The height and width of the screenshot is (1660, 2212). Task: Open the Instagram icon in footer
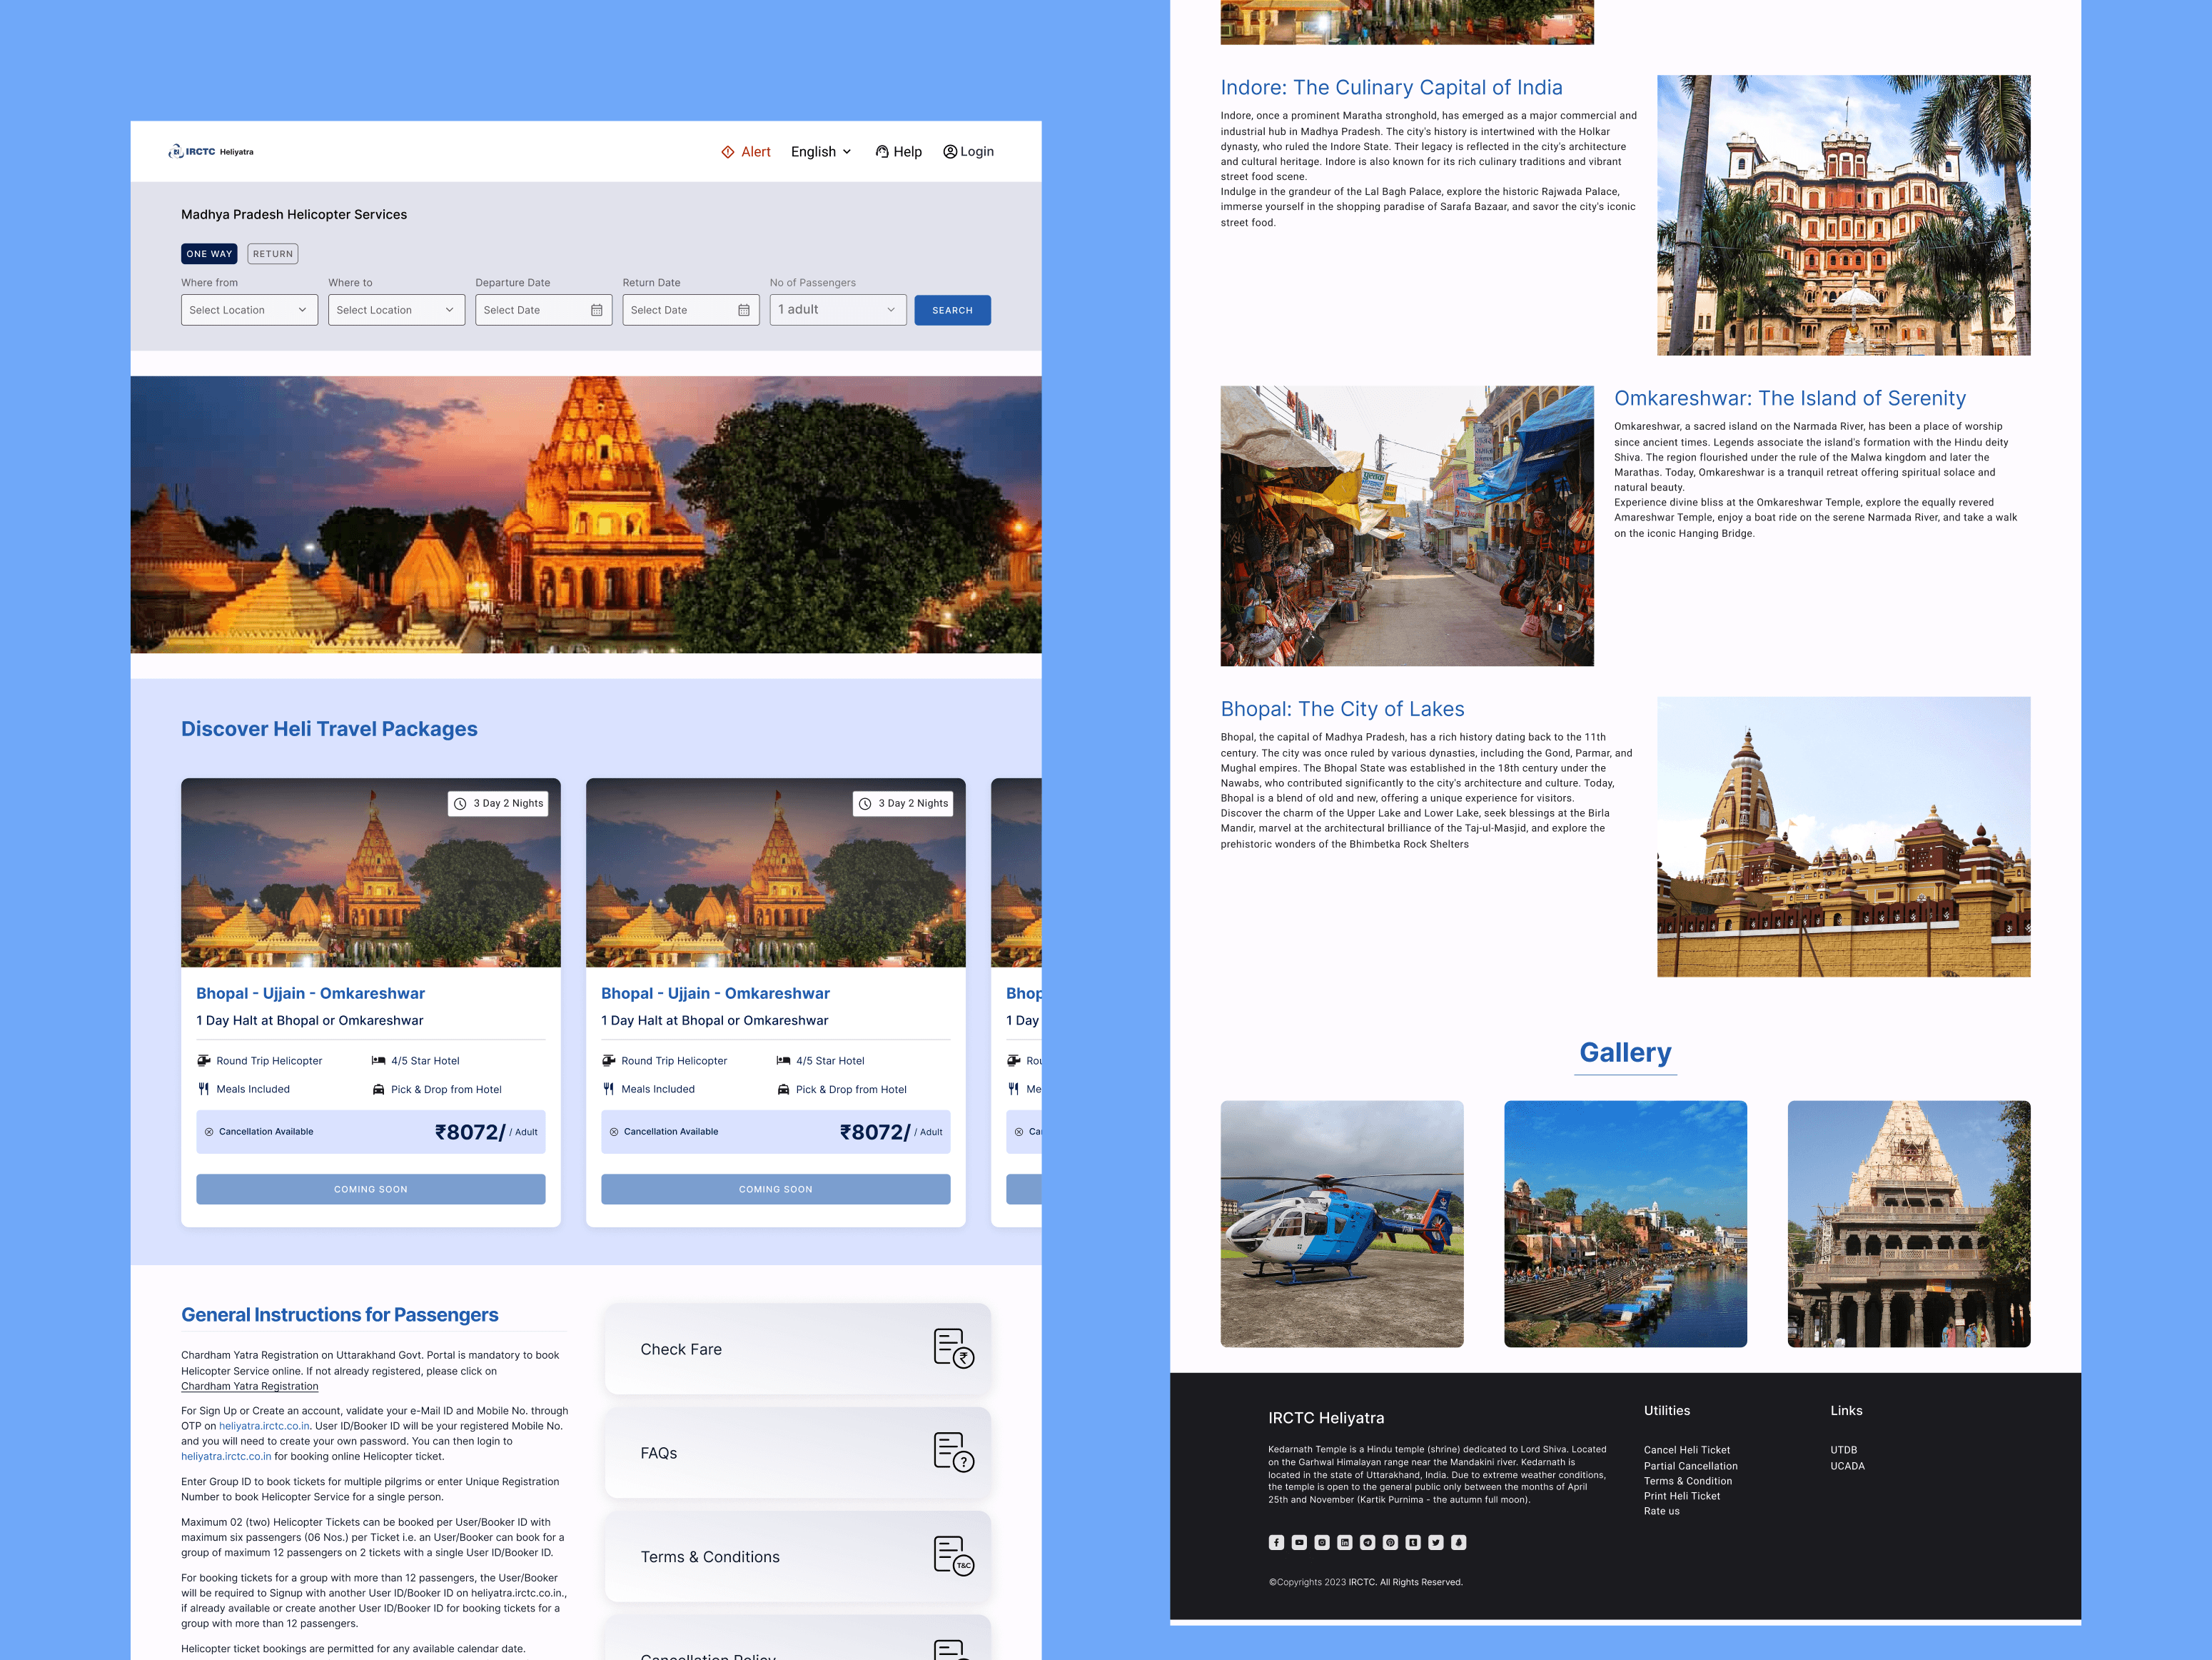click(x=1322, y=1542)
